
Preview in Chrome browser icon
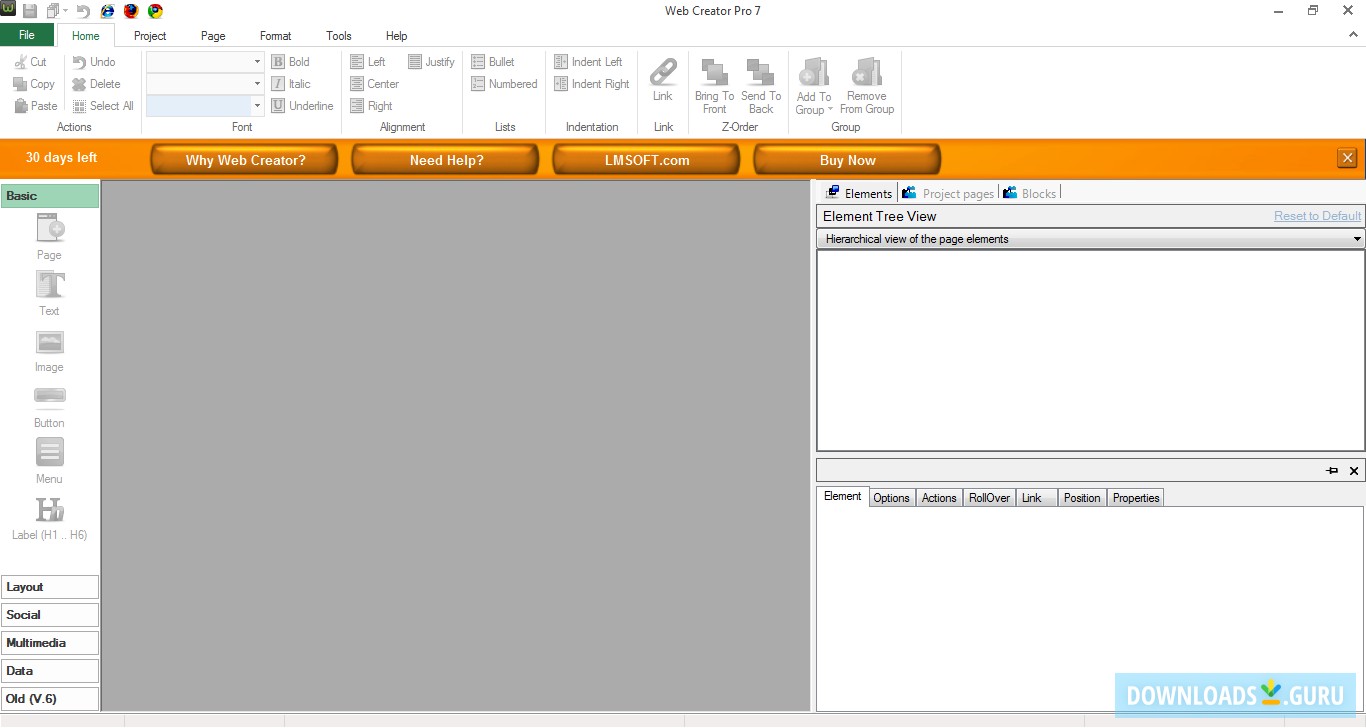pos(155,11)
